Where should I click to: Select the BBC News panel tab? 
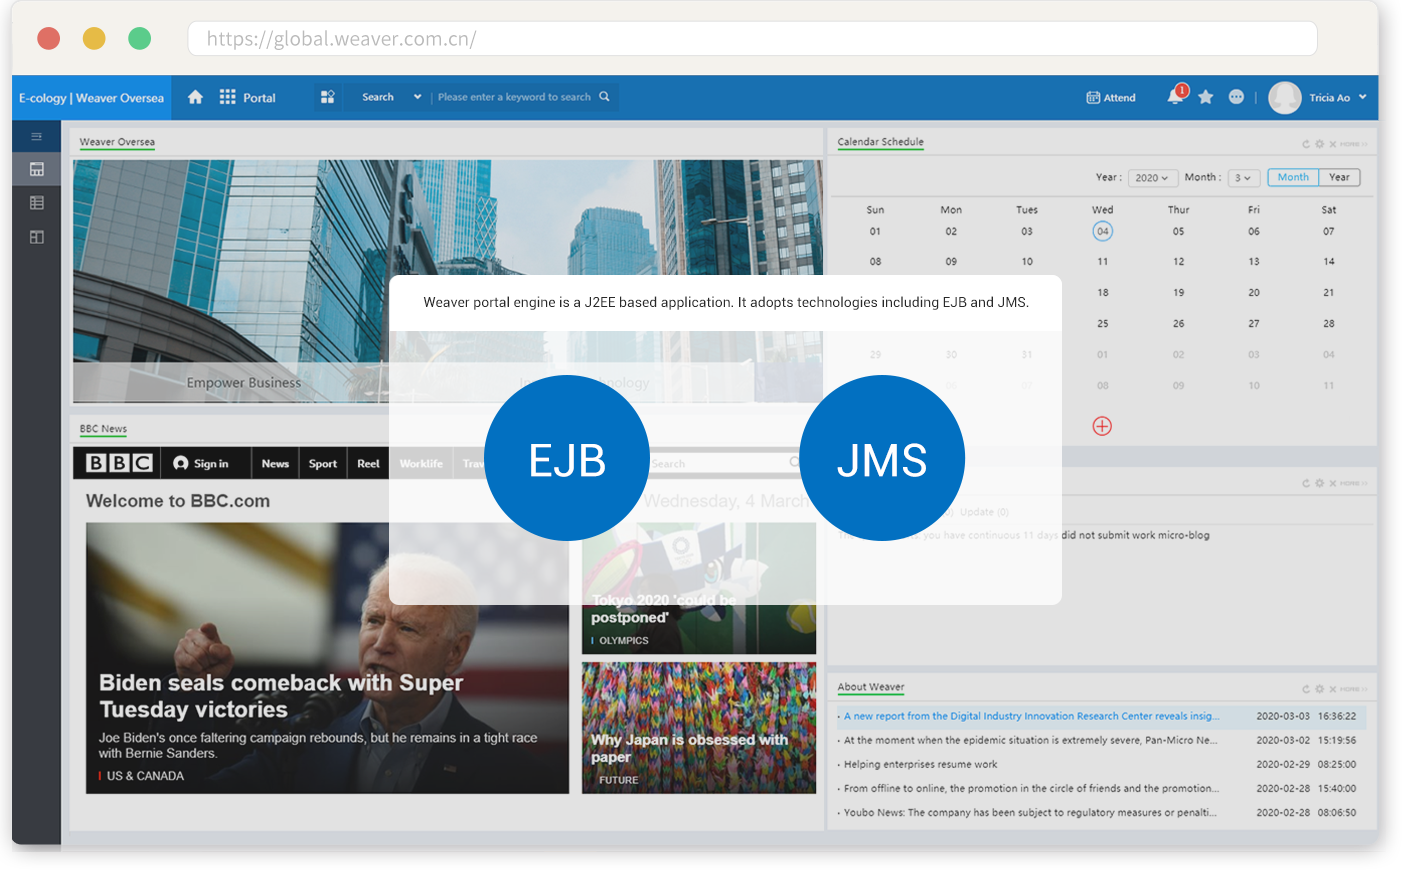point(103,429)
